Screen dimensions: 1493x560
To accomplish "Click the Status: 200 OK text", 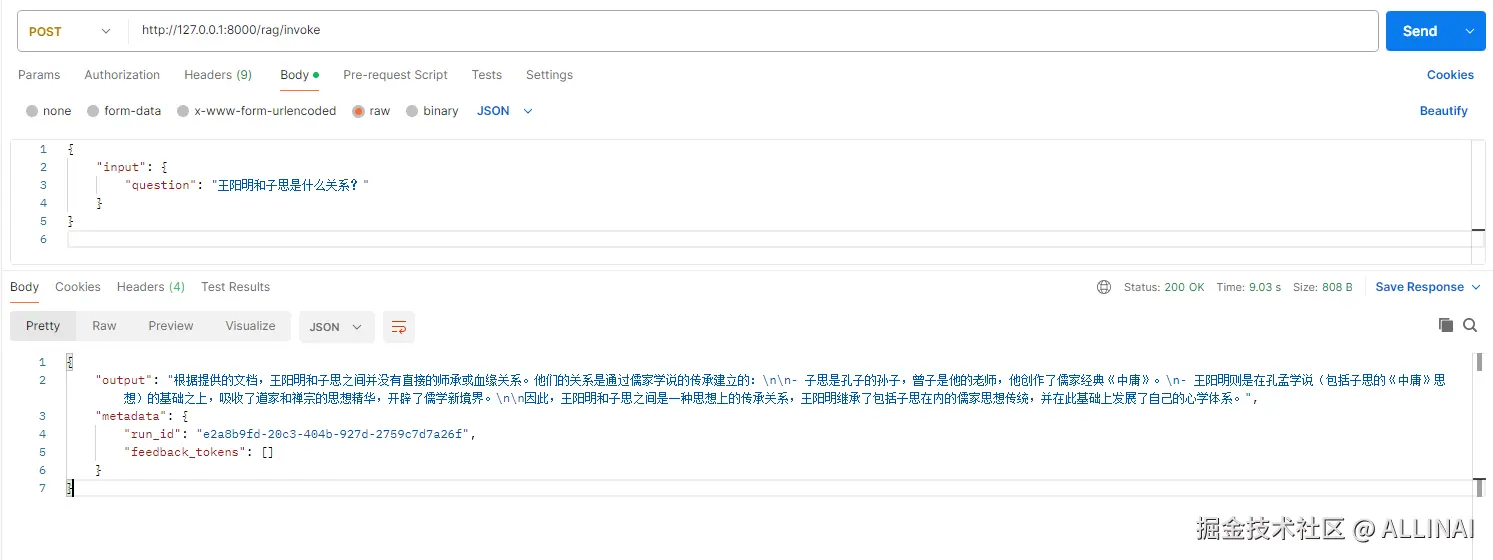I will pos(1164,287).
